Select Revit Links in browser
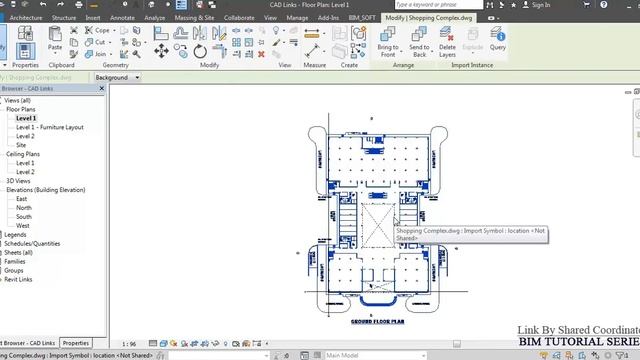This screenshot has width=640, height=360. pos(18,280)
